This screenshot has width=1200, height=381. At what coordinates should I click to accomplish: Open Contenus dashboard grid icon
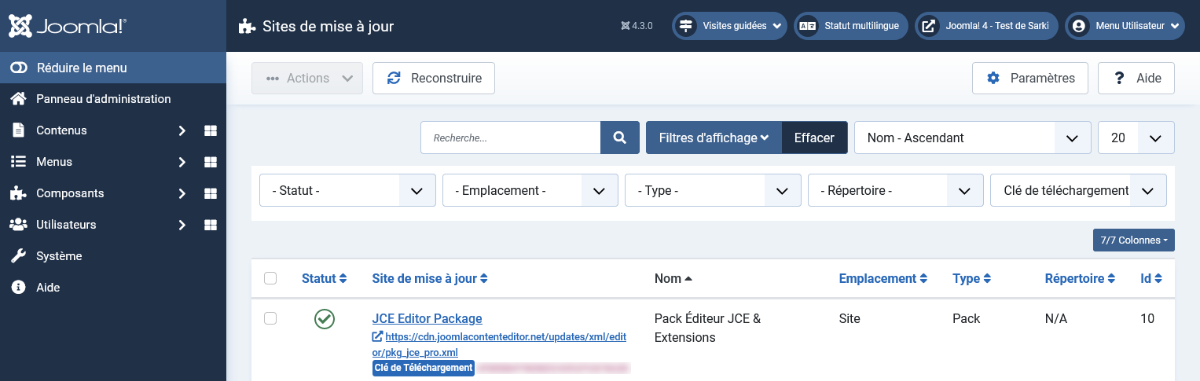210,131
